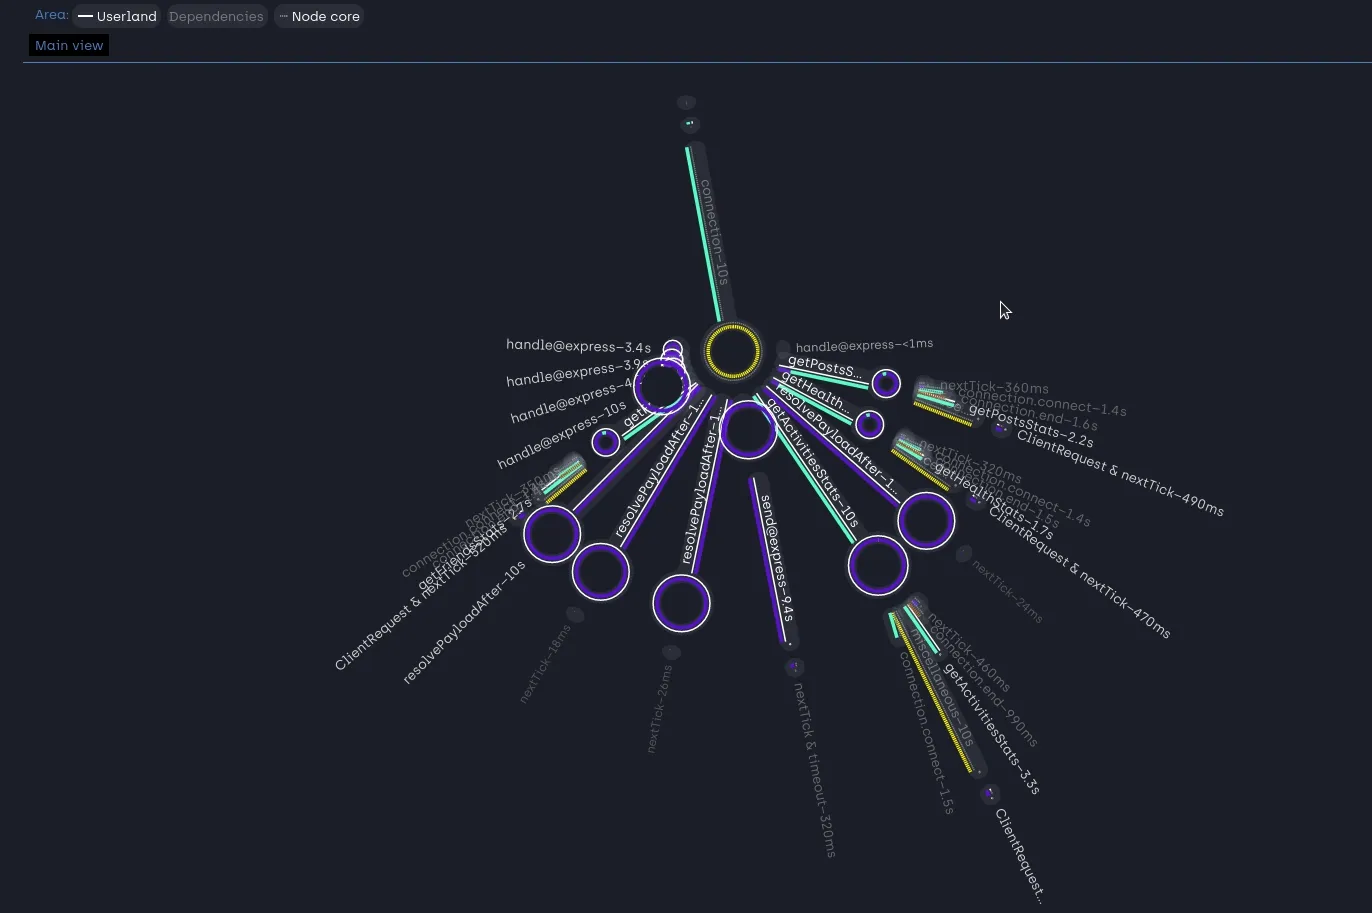
Task: Select the small bubble beside getHealth… label
Action: pyautogui.click(x=870, y=424)
